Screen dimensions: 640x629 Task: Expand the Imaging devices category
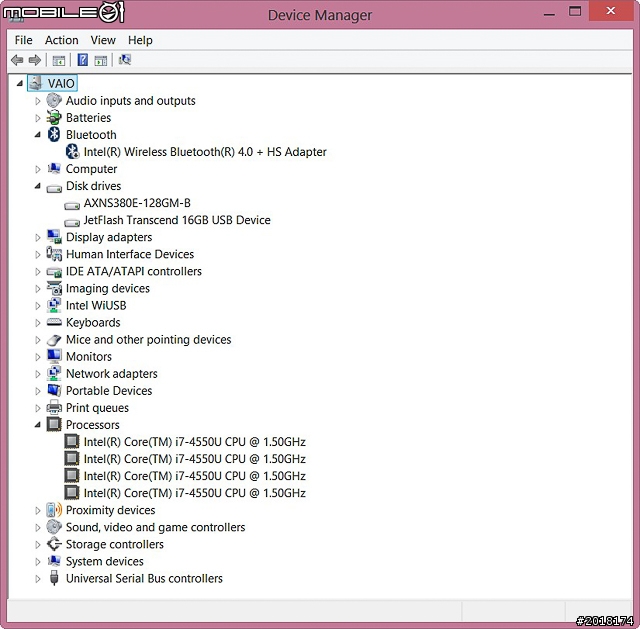[38, 289]
